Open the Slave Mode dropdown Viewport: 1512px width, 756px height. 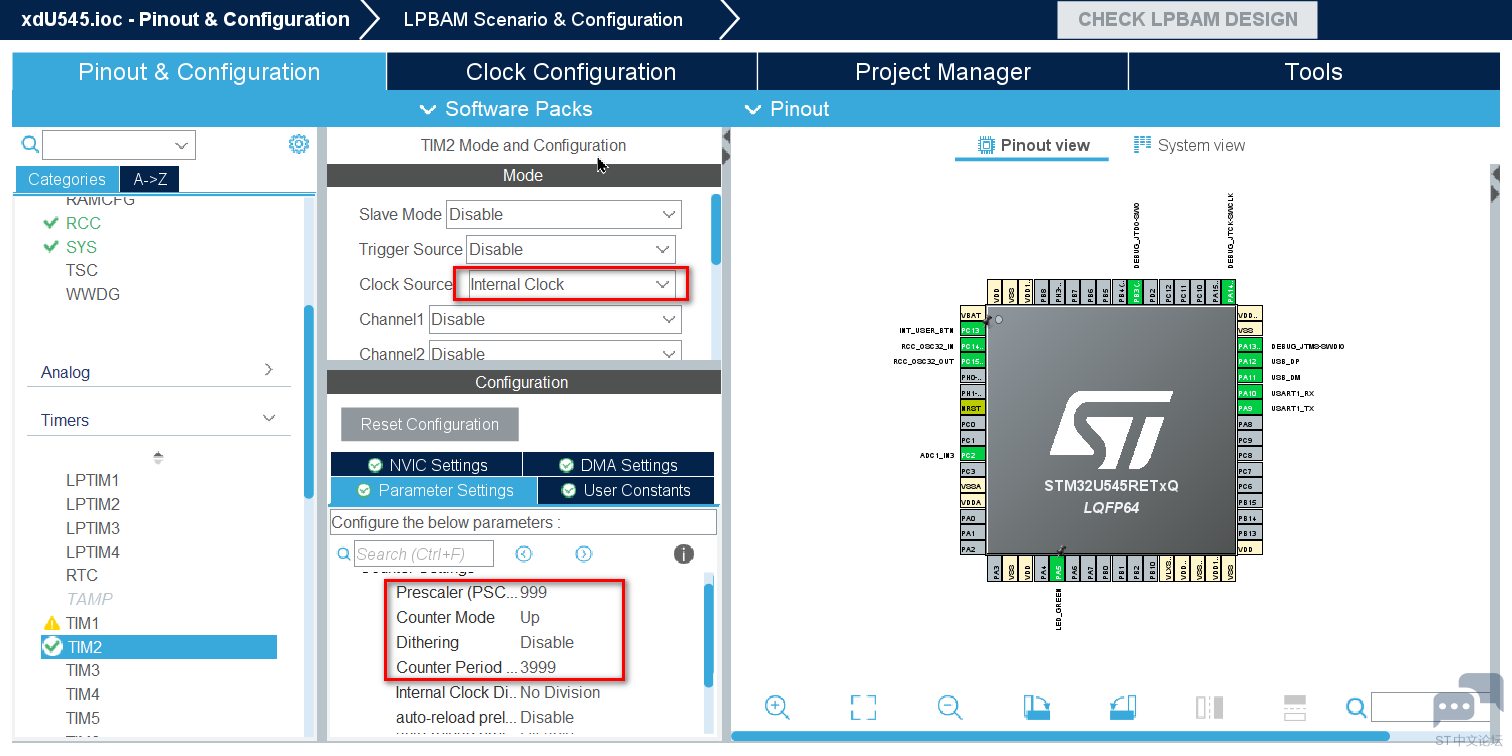click(564, 214)
